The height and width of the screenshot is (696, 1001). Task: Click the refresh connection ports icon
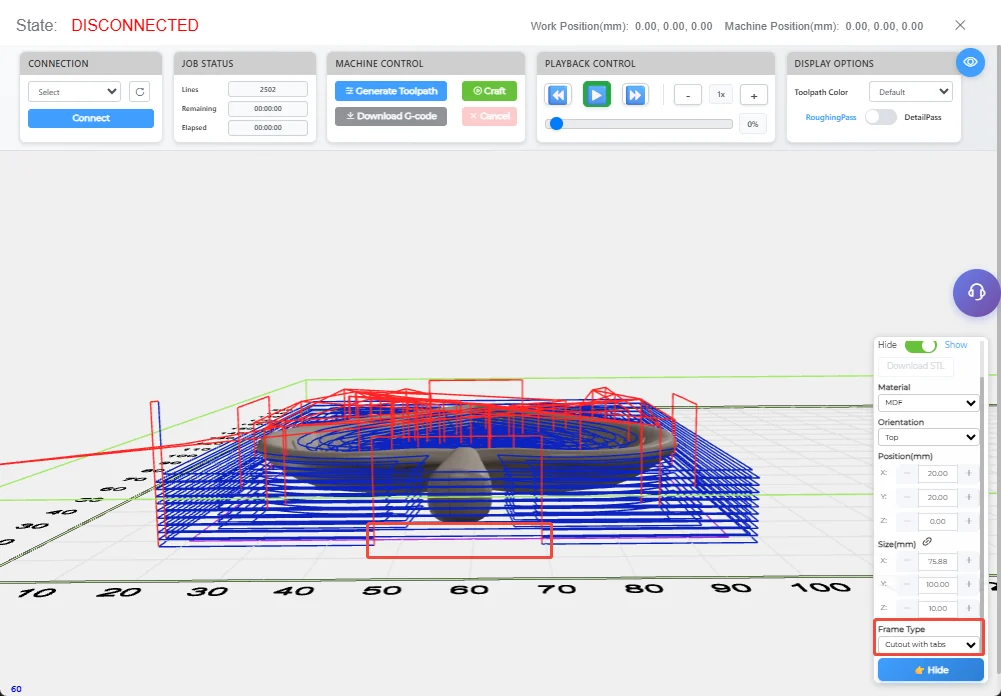click(139, 91)
